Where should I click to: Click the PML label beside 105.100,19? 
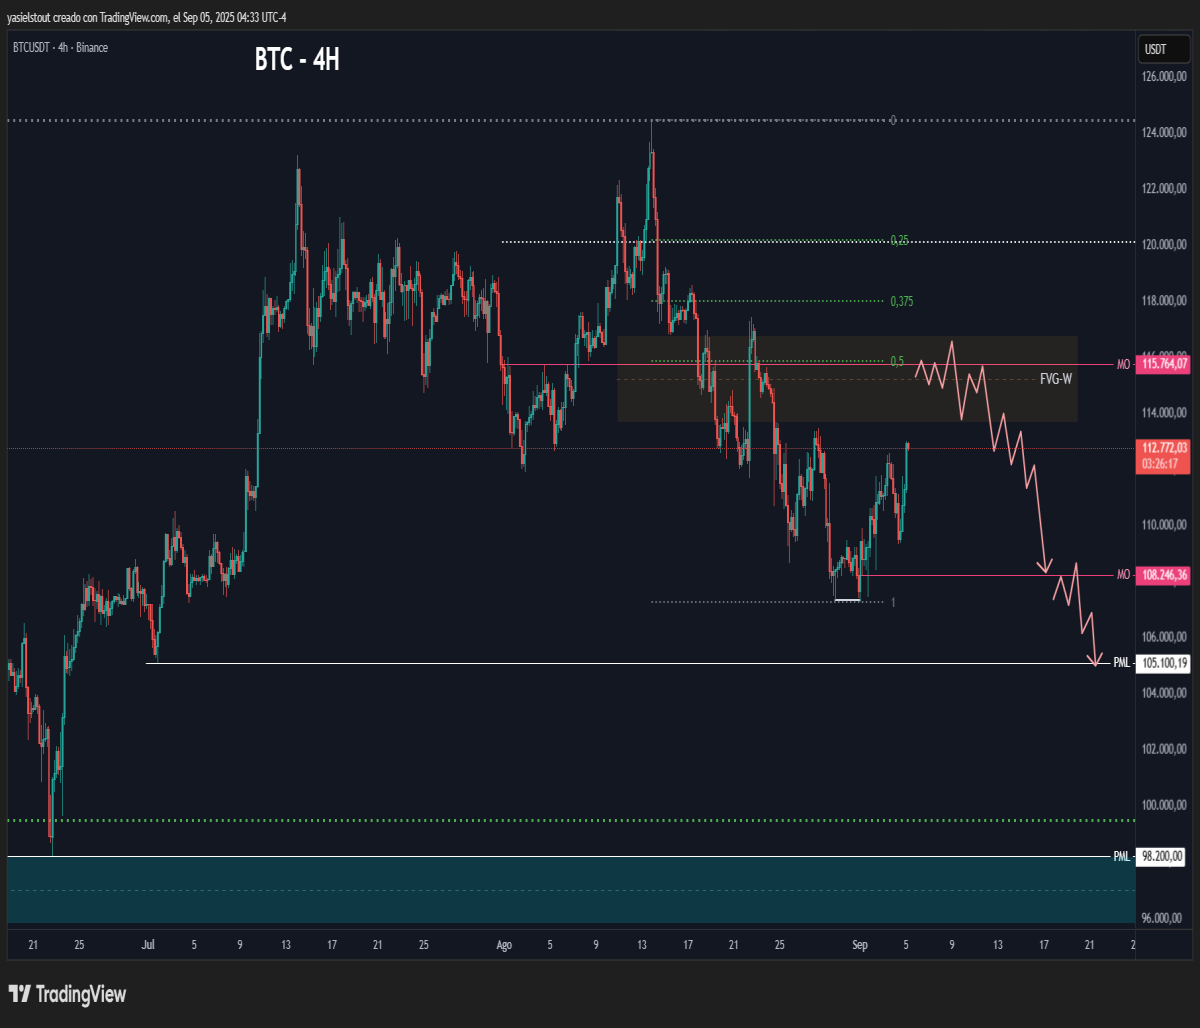coord(1122,663)
